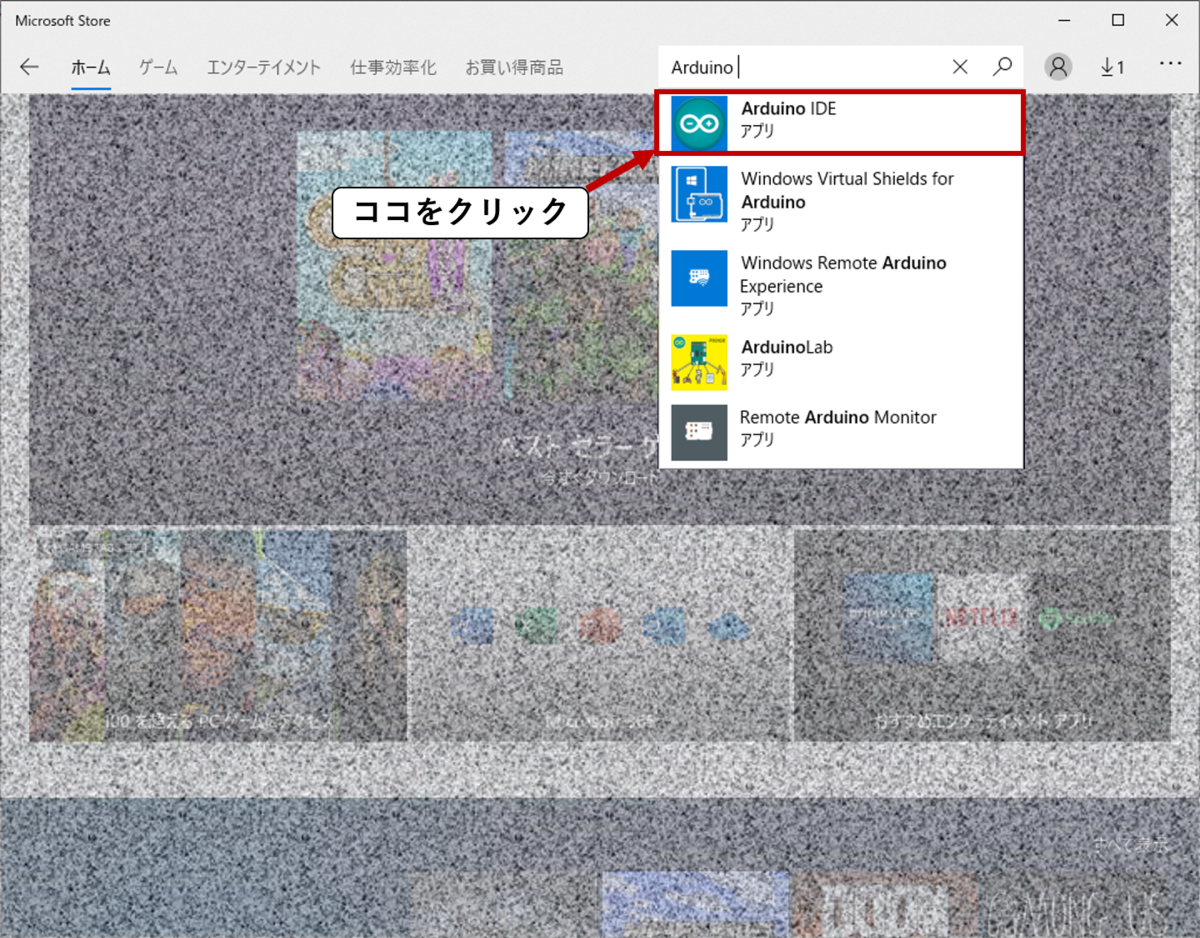
Task: View the downloads queue icon
Action: [x=1113, y=67]
